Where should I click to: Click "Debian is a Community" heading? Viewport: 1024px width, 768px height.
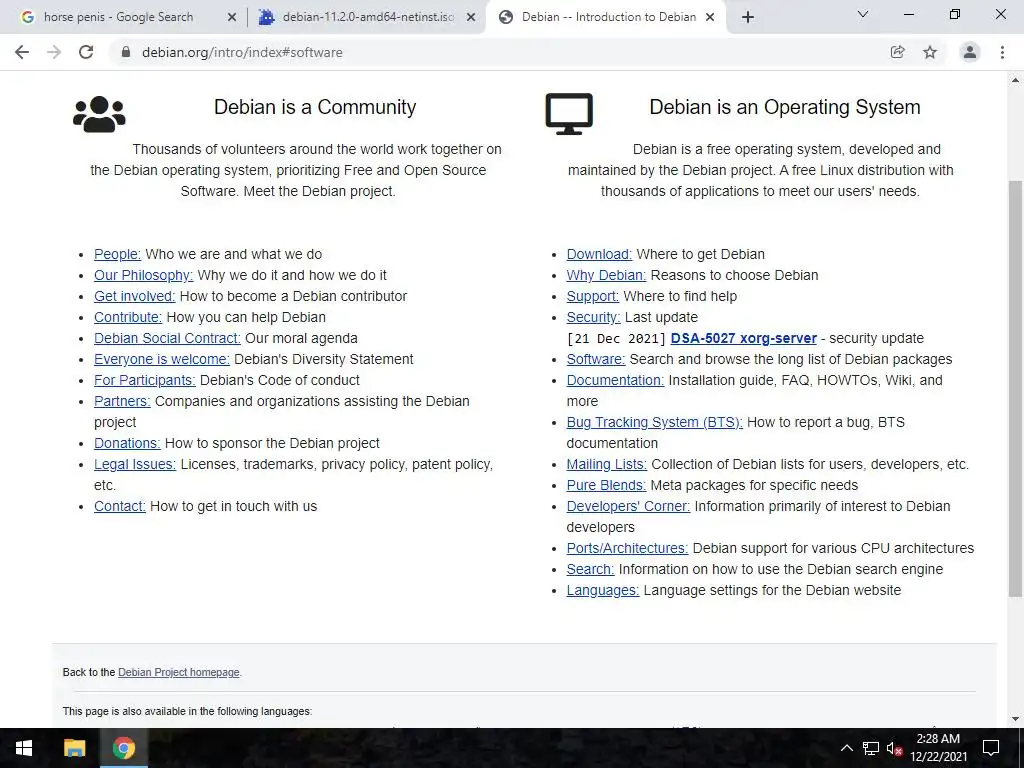[x=315, y=107]
